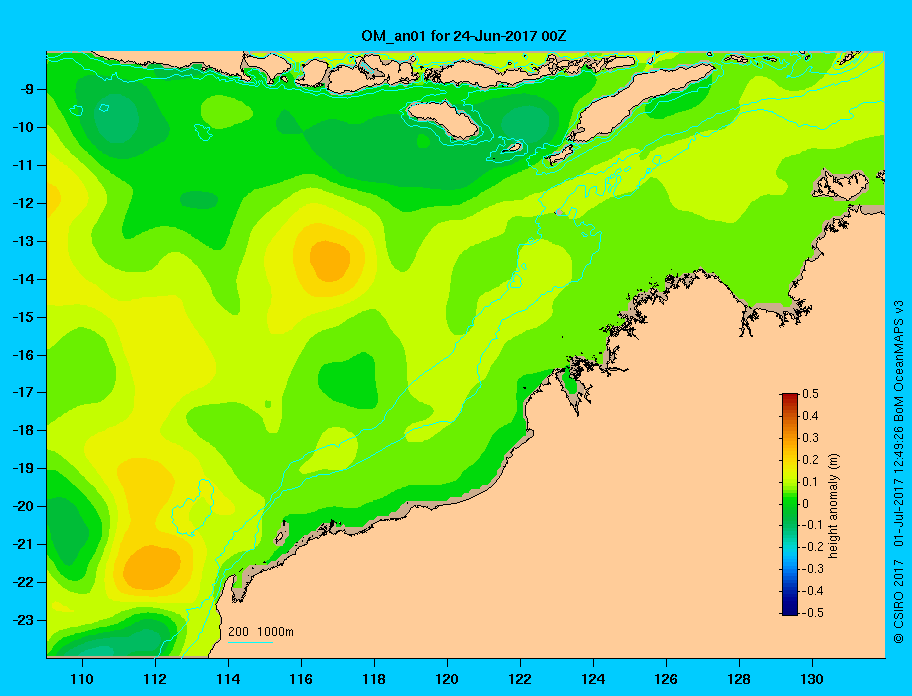Click the CSIRO 2017 BoM OceanMAPS copyright text

[x=899, y=472]
